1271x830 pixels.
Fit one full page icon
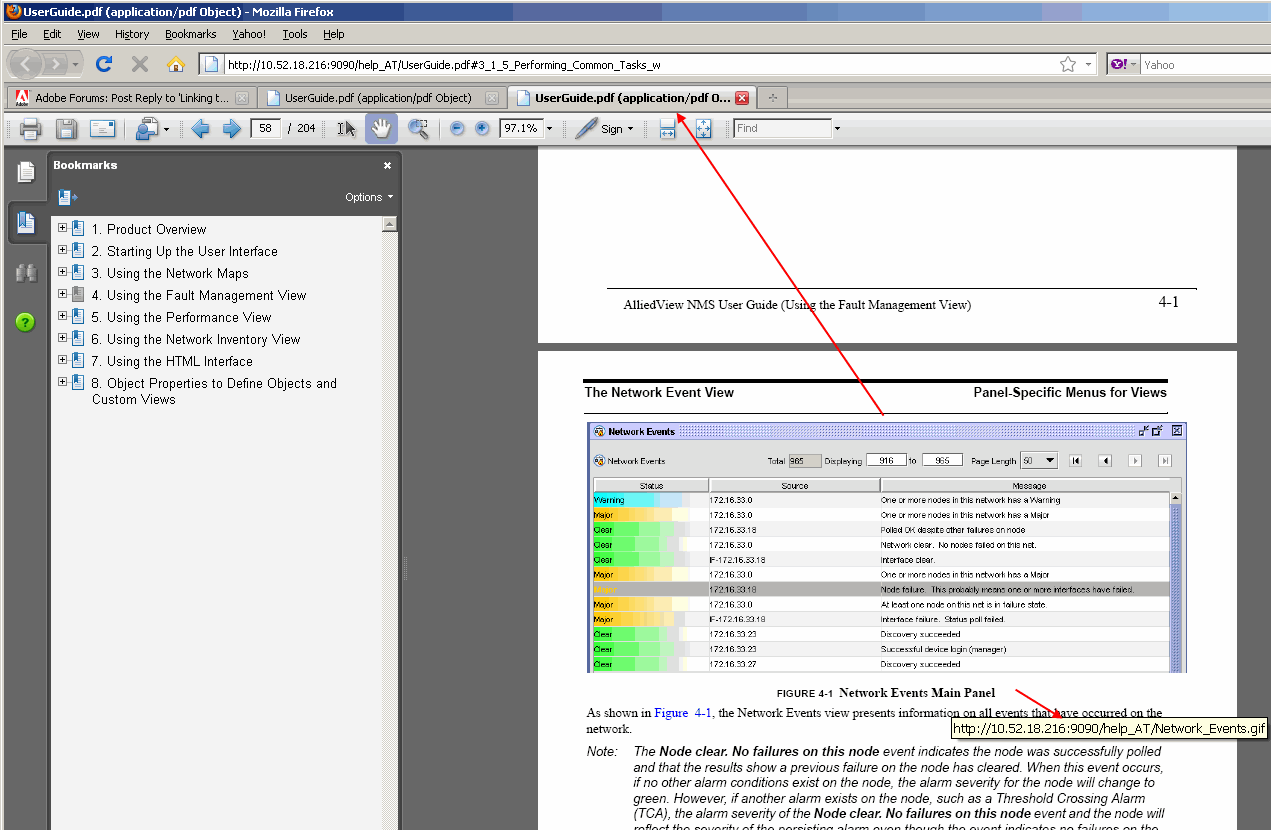coord(703,128)
